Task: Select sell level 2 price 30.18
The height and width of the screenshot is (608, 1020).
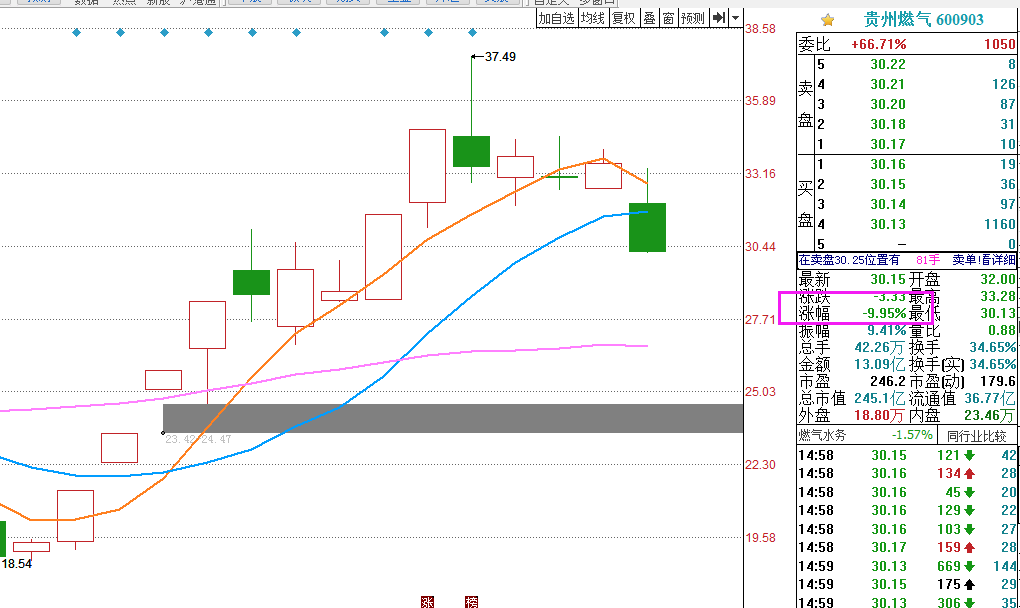Action: click(x=888, y=124)
